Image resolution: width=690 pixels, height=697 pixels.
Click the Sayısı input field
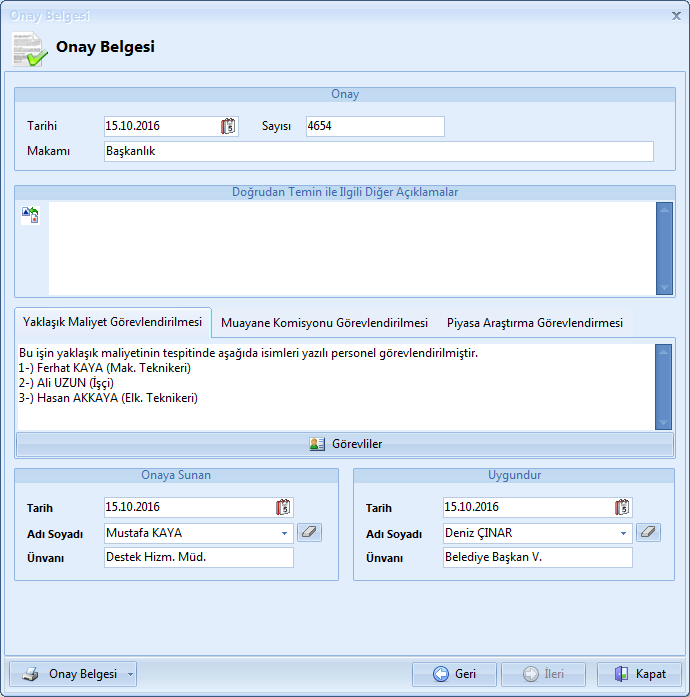coord(374,126)
